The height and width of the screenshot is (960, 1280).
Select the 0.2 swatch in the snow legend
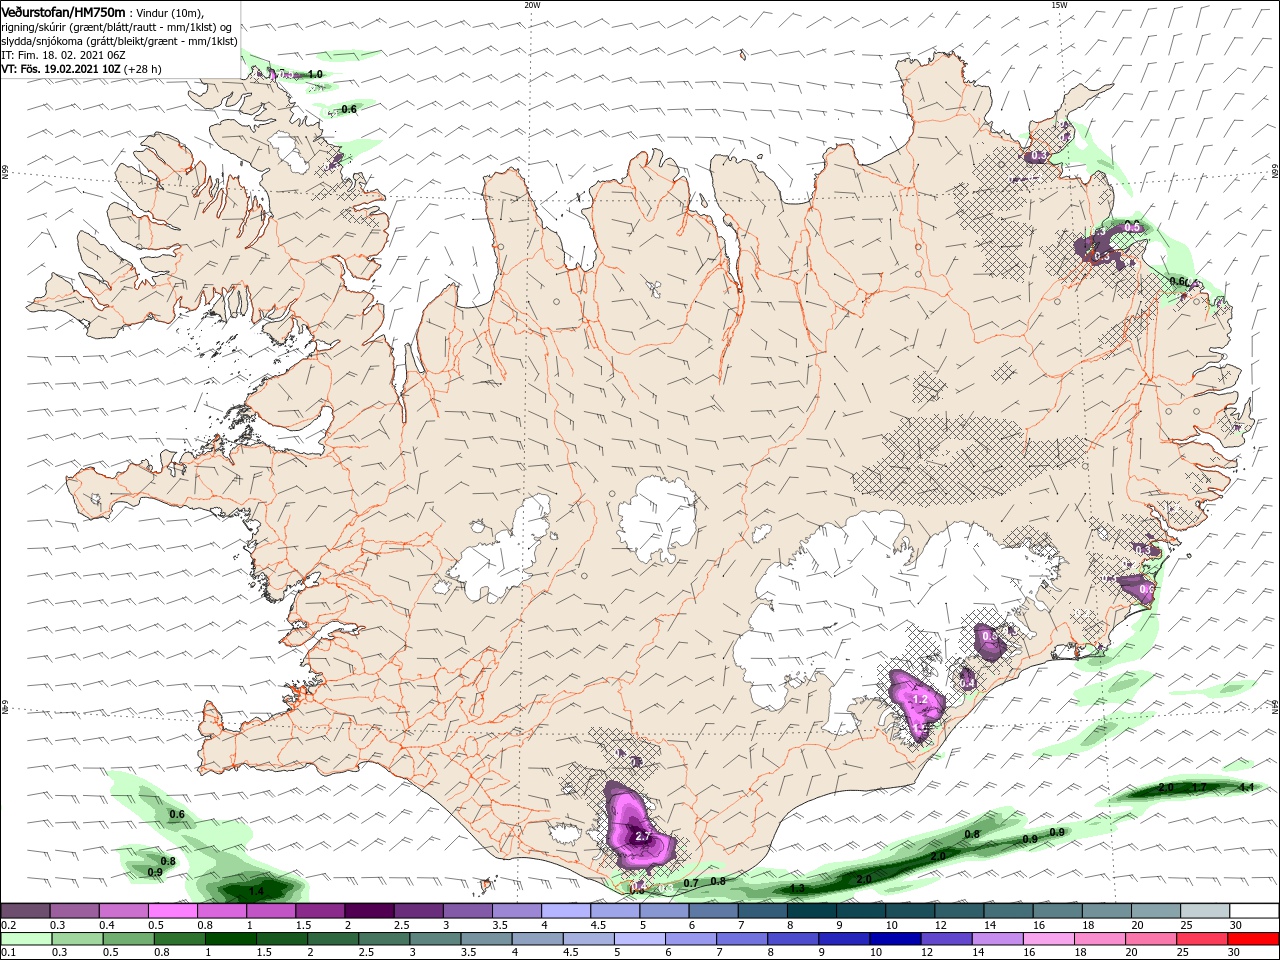pyautogui.click(x=25, y=911)
